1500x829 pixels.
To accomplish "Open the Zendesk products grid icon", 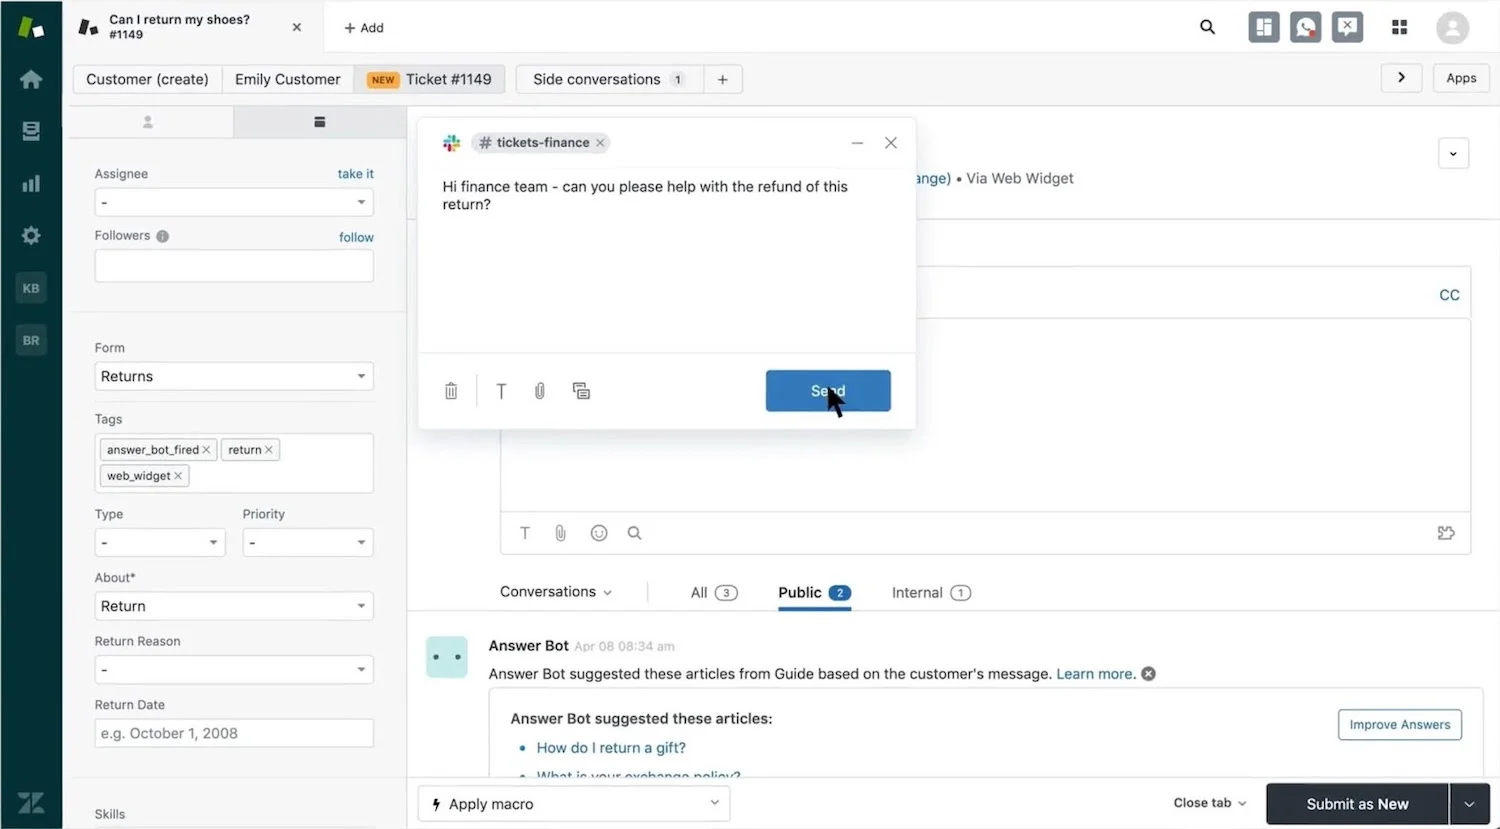I will (1399, 27).
